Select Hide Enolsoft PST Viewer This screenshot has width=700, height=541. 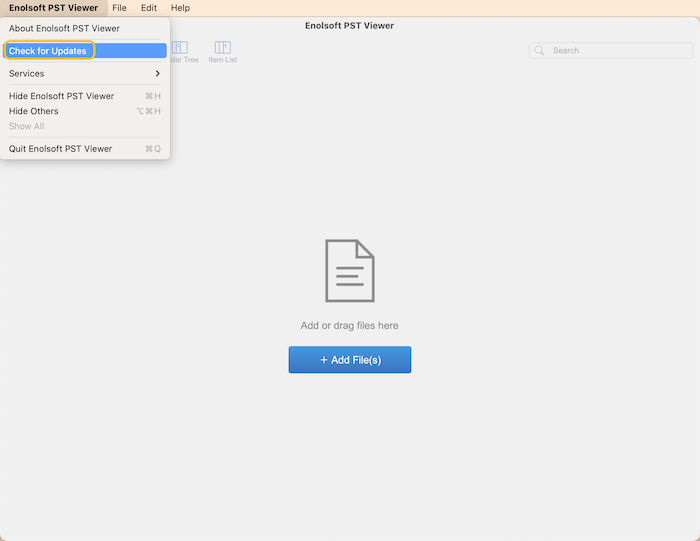point(61,96)
